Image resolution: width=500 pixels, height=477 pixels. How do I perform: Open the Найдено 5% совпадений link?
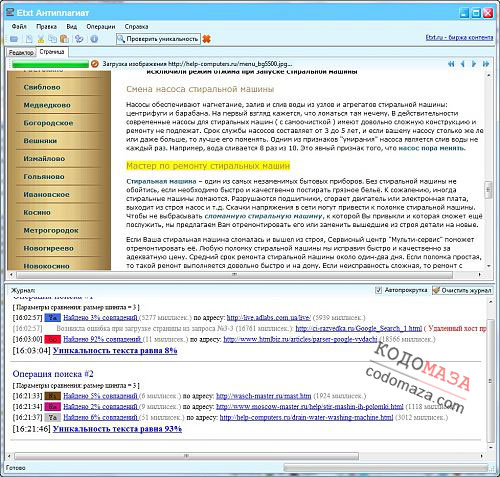point(100,396)
